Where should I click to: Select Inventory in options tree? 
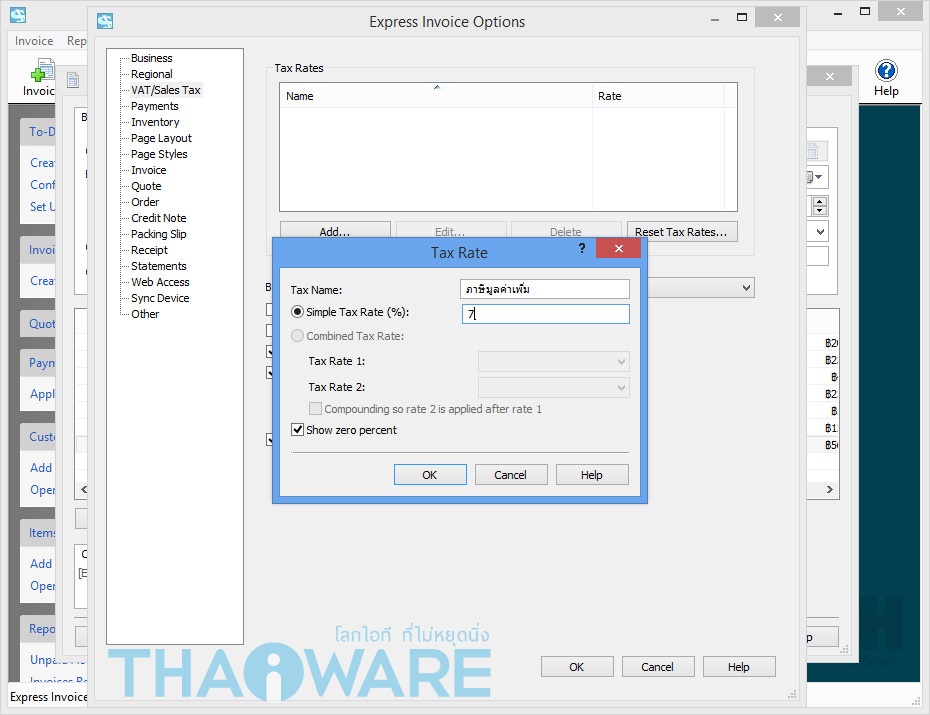pyautogui.click(x=155, y=122)
